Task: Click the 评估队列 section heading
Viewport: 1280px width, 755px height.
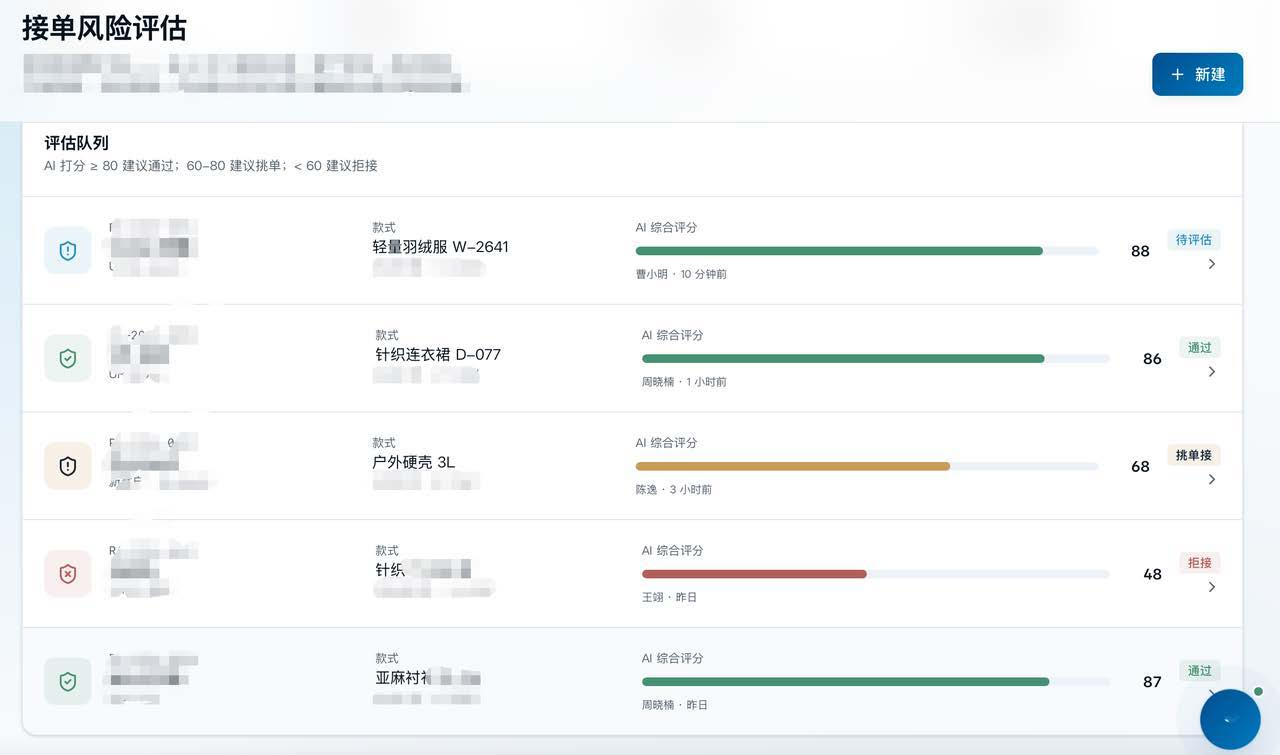Action: click(76, 143)
